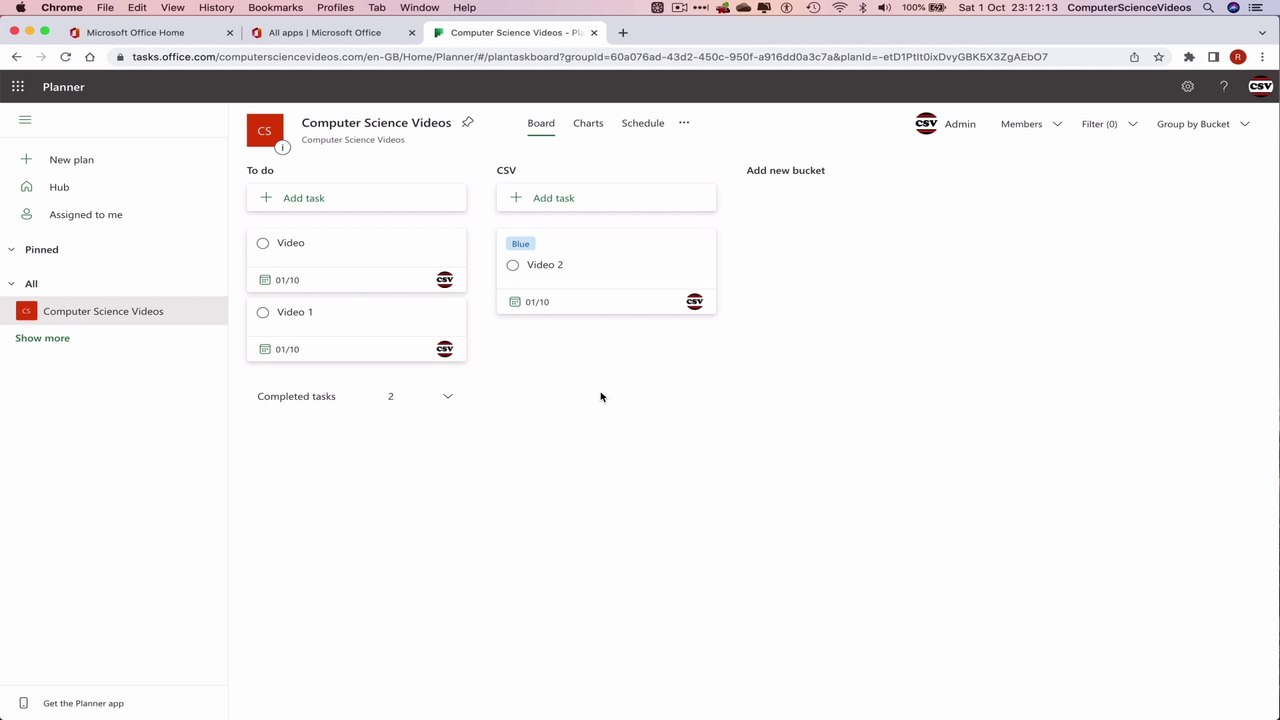Go back in Chrome
The image size is (1280, 720).
[x=17, y=57]
